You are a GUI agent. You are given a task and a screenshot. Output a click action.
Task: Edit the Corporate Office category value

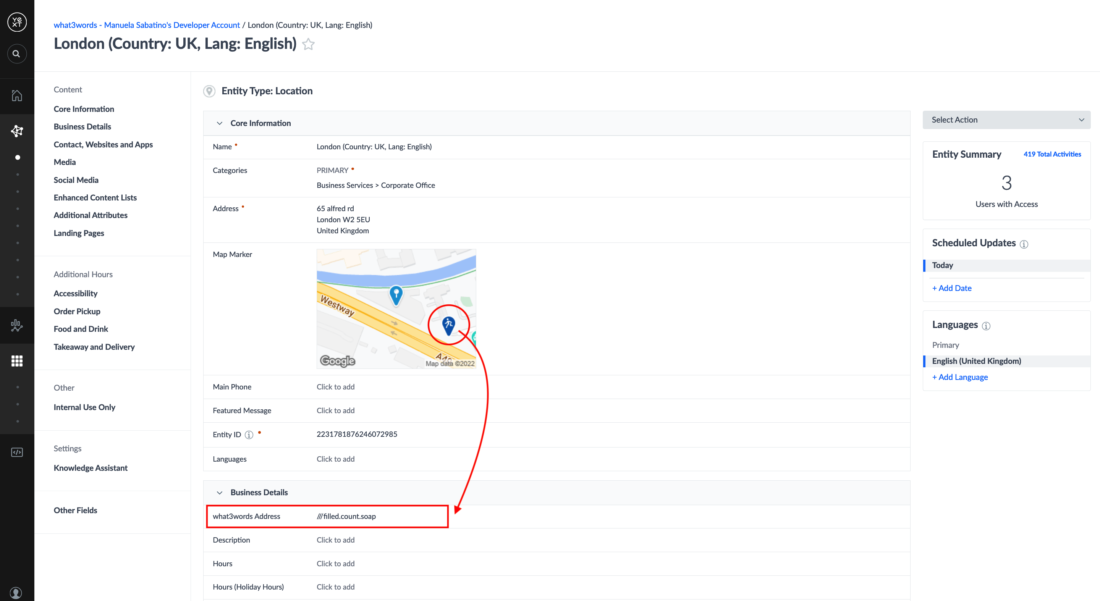(375, 185)
